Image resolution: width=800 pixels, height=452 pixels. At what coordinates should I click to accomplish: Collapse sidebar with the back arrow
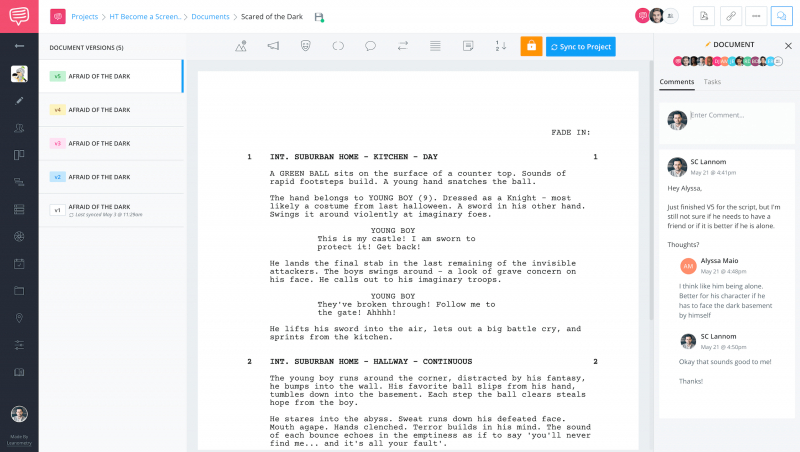19,46
